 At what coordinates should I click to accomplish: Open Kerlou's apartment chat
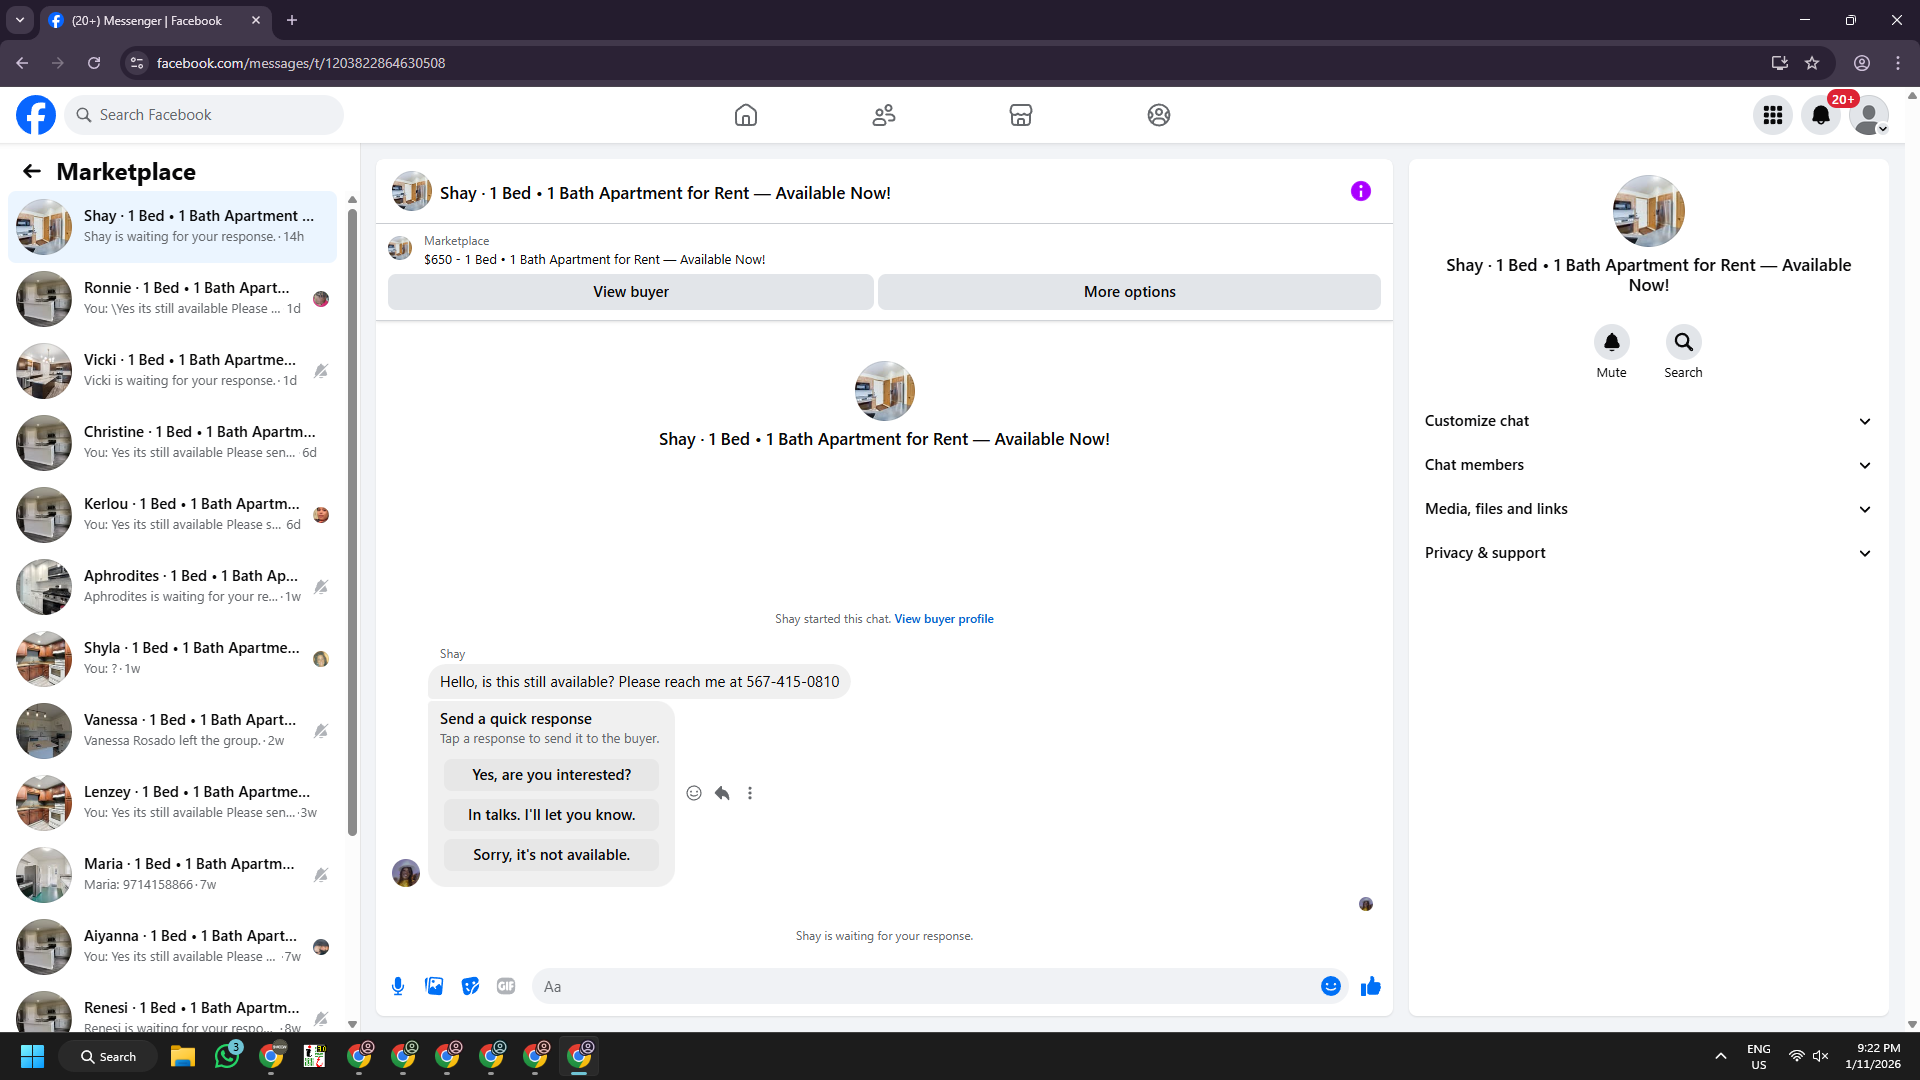(173, 515)
